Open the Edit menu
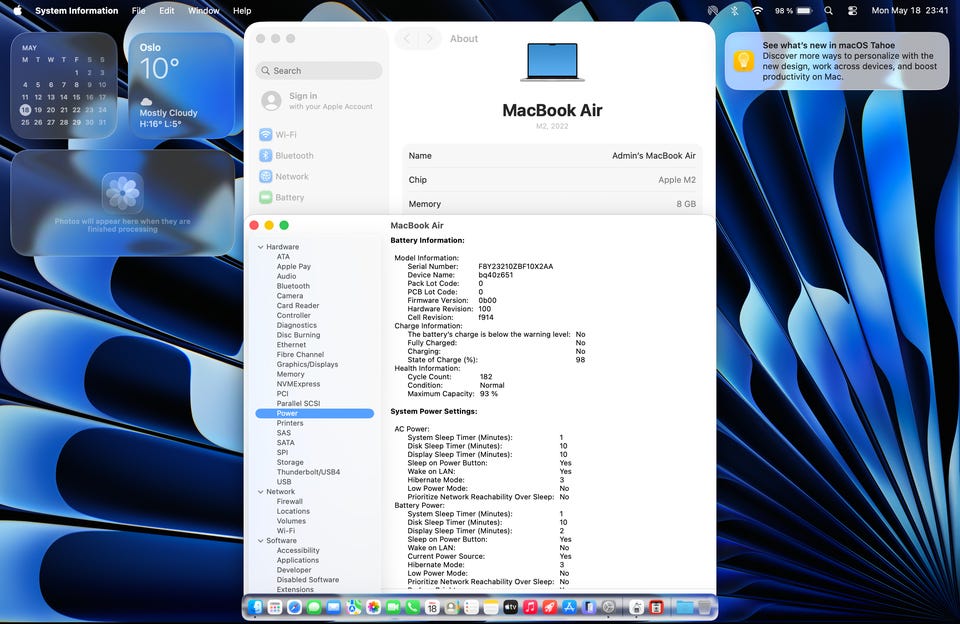 click(167, 10)
